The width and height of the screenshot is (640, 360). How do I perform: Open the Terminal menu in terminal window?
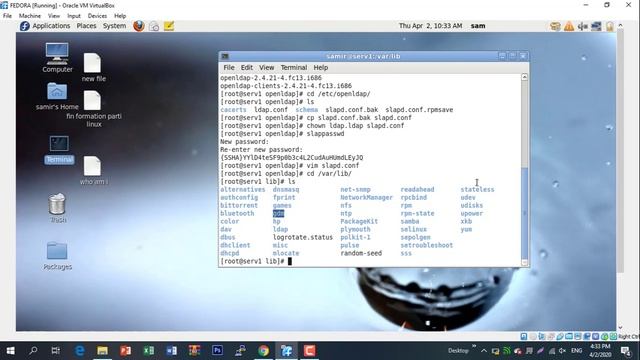pos(293,68)
